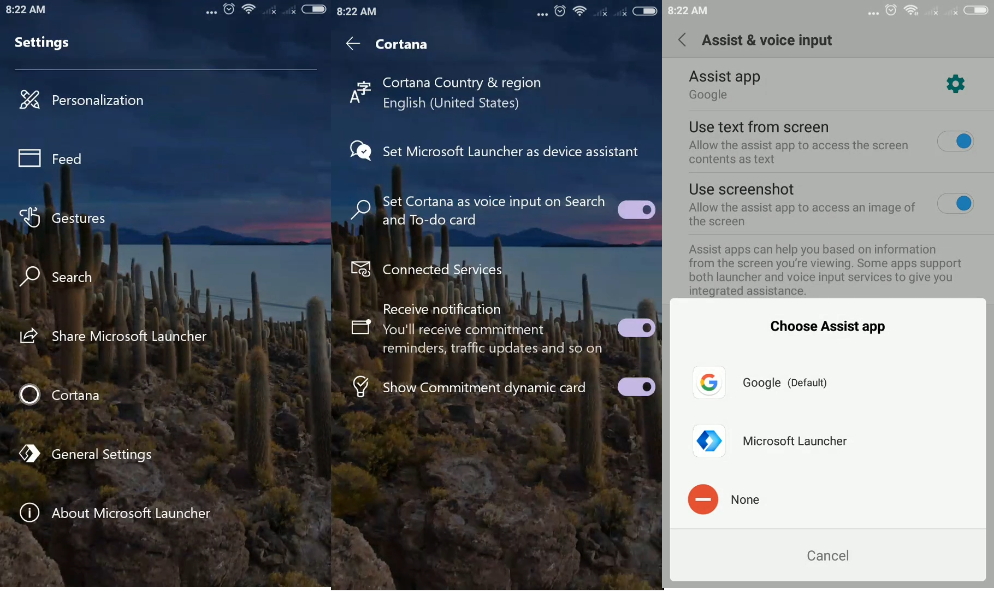Image resolution: width=994 pixels, height=591 pixels.
Task: Click the Choose Assist app heading
Action: click(827, 326)
